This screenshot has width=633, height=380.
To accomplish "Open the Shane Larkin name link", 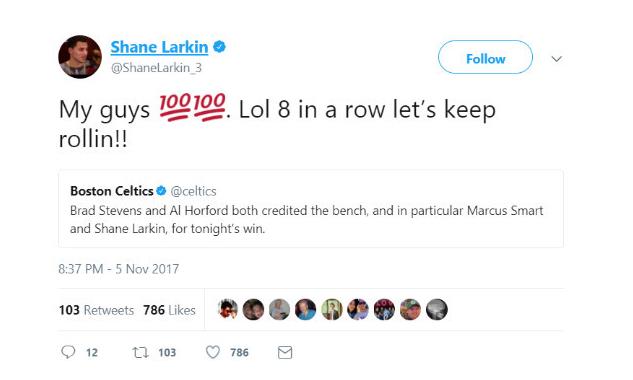I will pyautogui.click(x=159, y=47).
